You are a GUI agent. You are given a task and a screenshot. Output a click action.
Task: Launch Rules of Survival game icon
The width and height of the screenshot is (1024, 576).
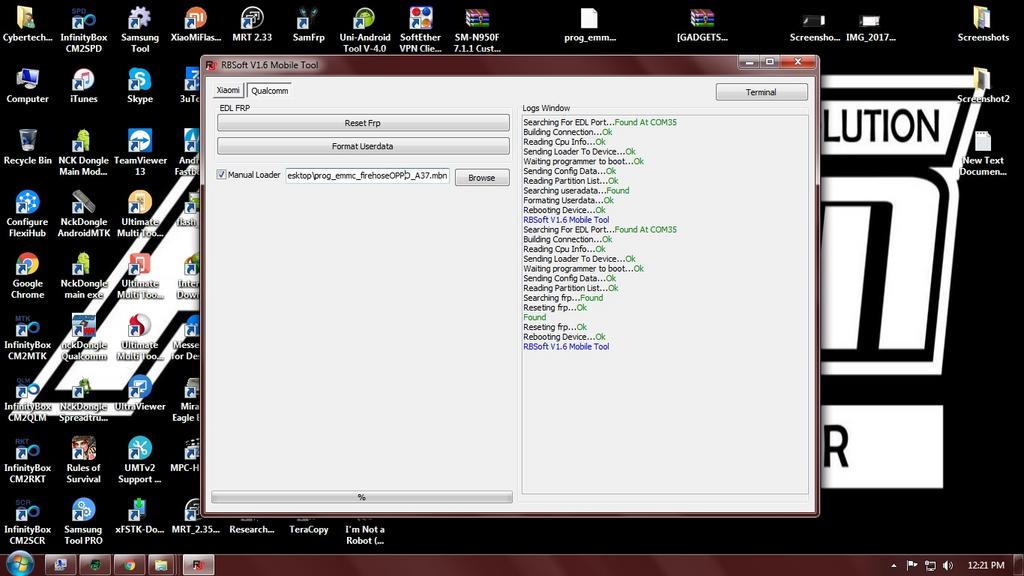click(84, 460)
